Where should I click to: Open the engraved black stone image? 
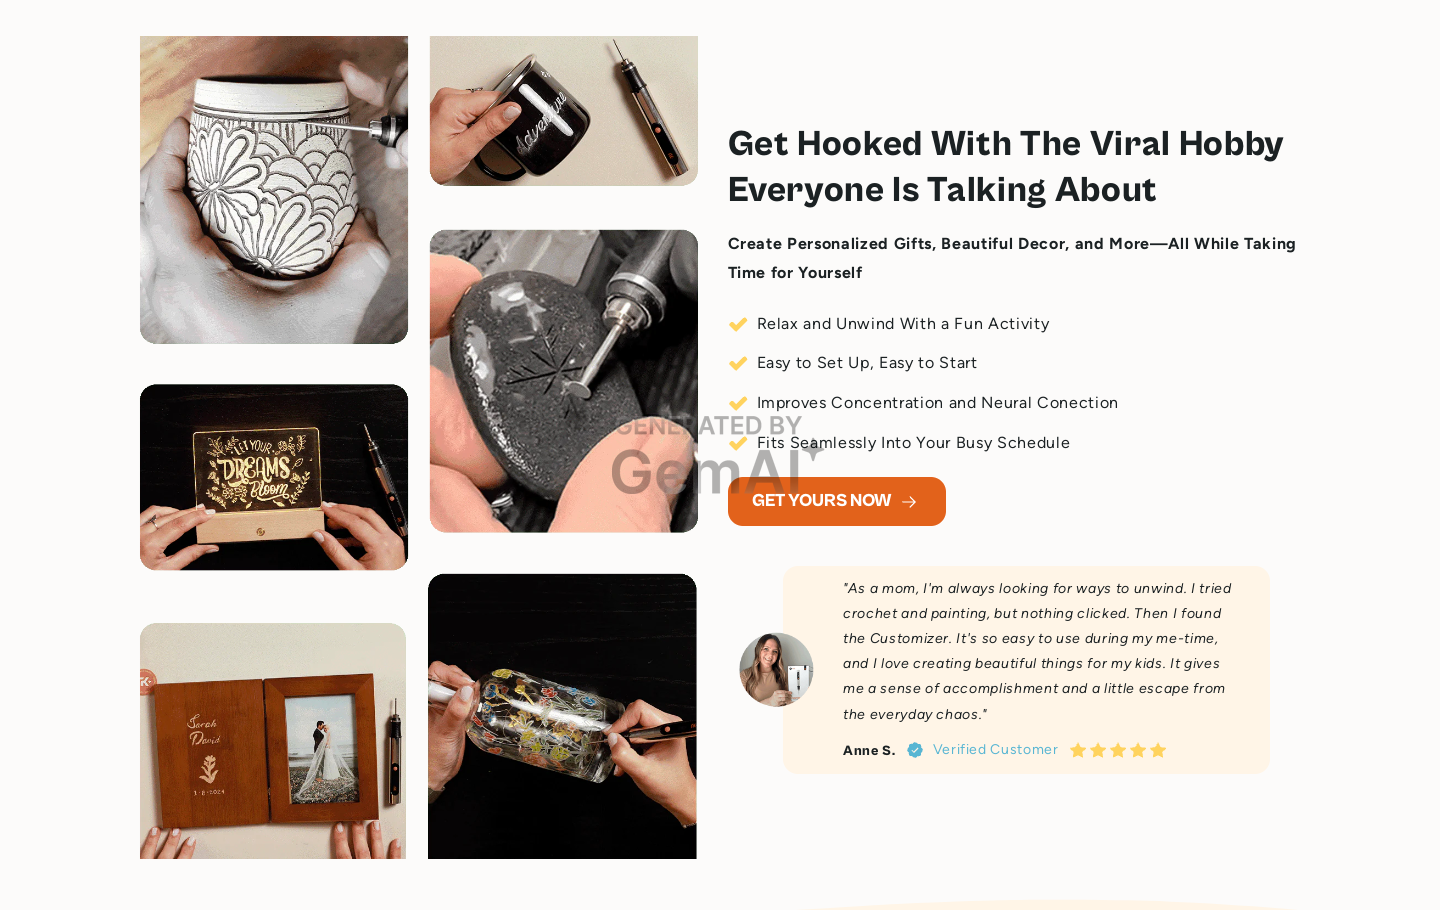[x=564, y=381]
